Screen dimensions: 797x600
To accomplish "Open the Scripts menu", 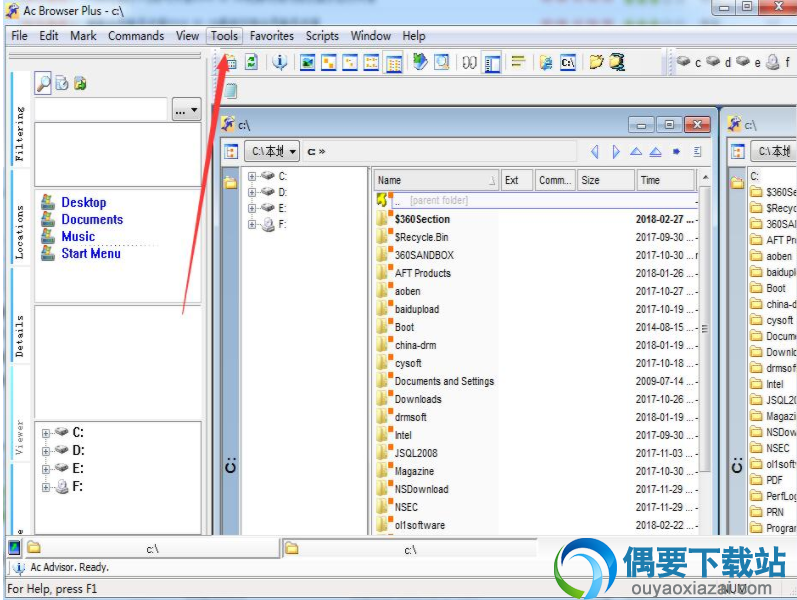I will point(322,36).
